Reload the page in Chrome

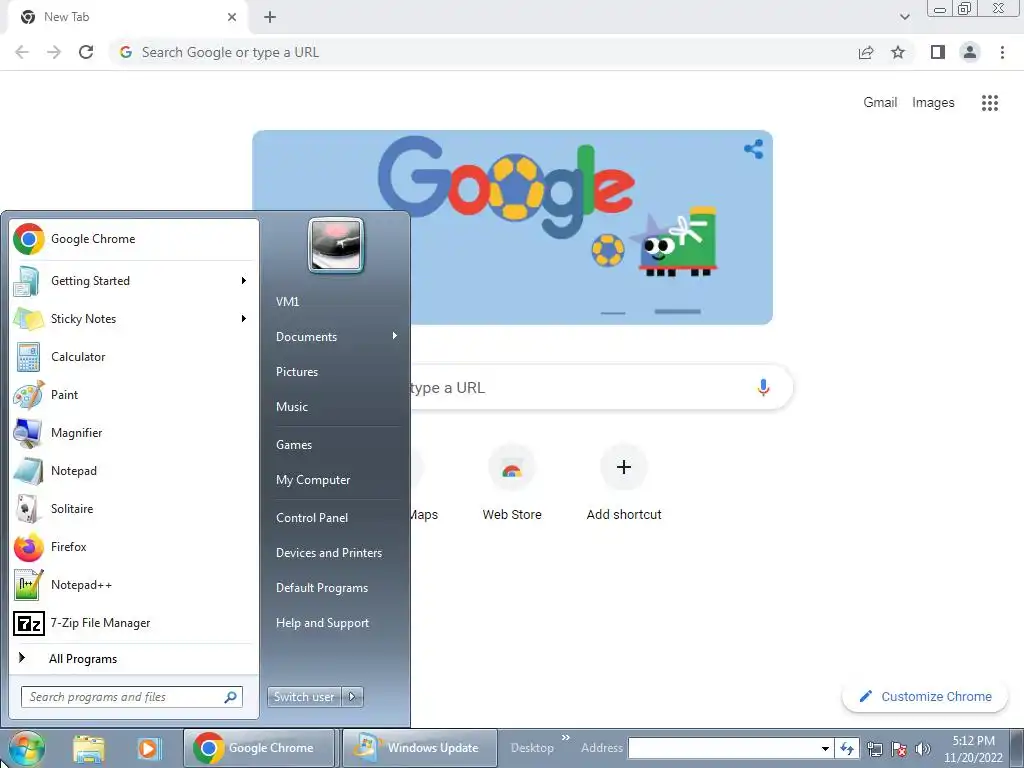coord(86,52)
